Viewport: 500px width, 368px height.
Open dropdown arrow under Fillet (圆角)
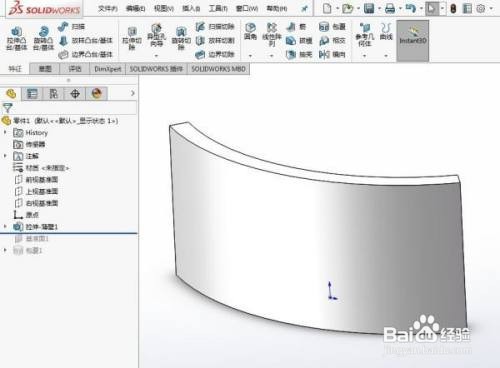(250, 56)
